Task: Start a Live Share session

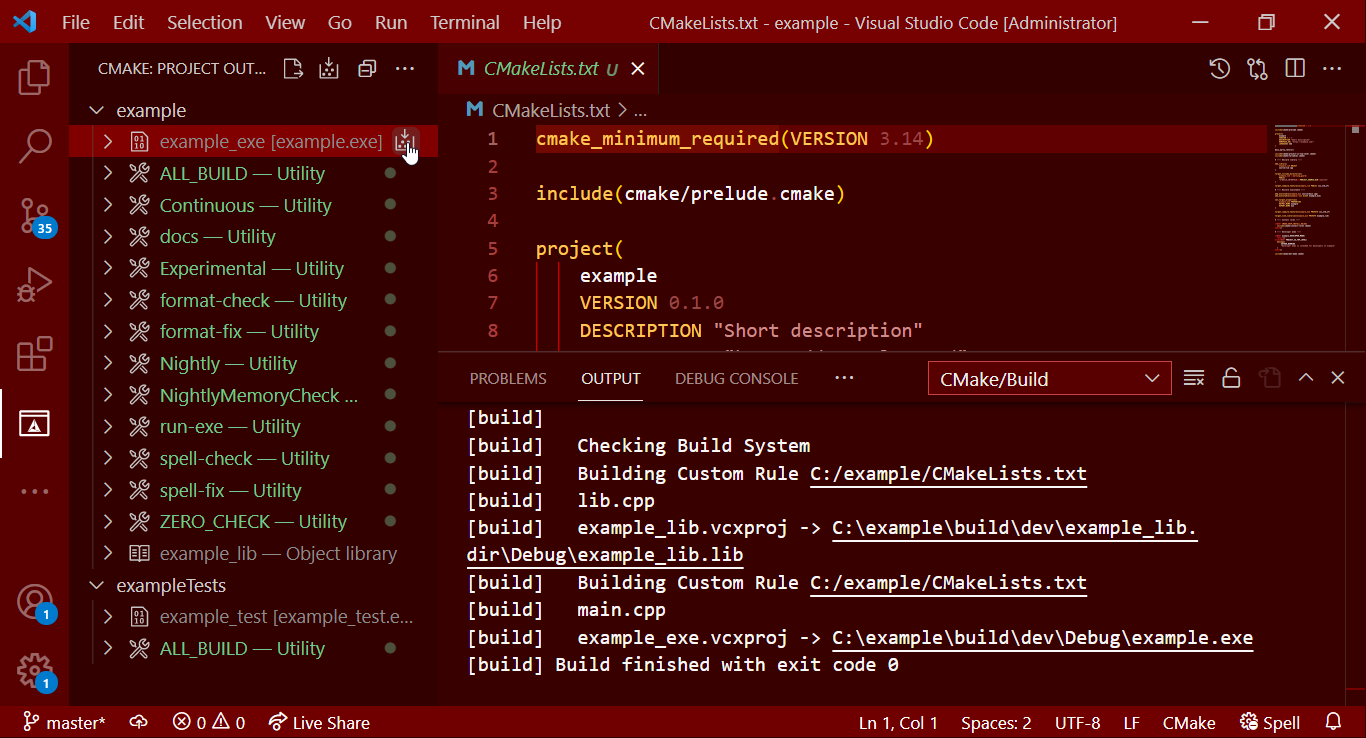Action: tap(319, 722)
